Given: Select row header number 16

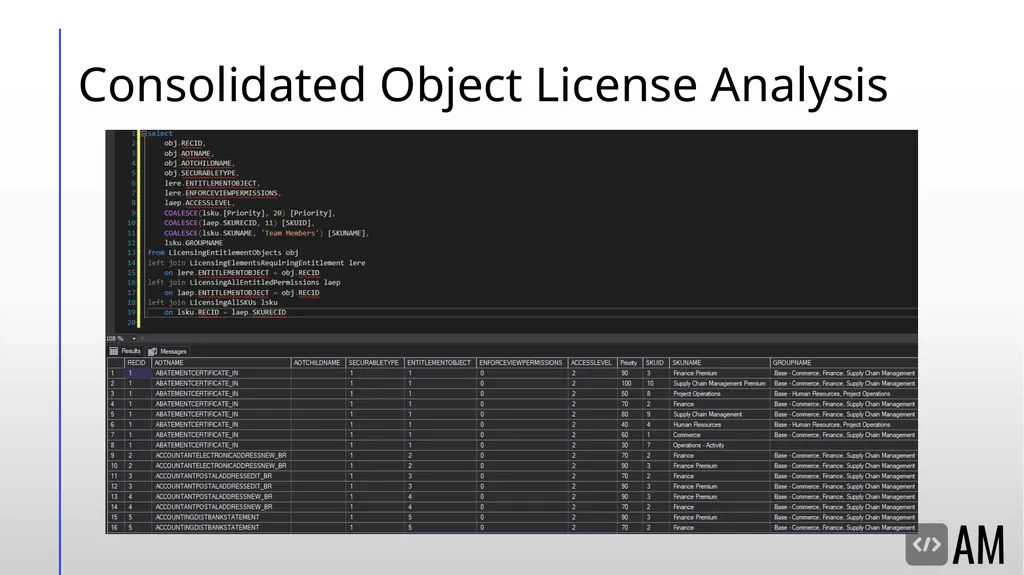Looking at the screenshot, I should (115, 527).
